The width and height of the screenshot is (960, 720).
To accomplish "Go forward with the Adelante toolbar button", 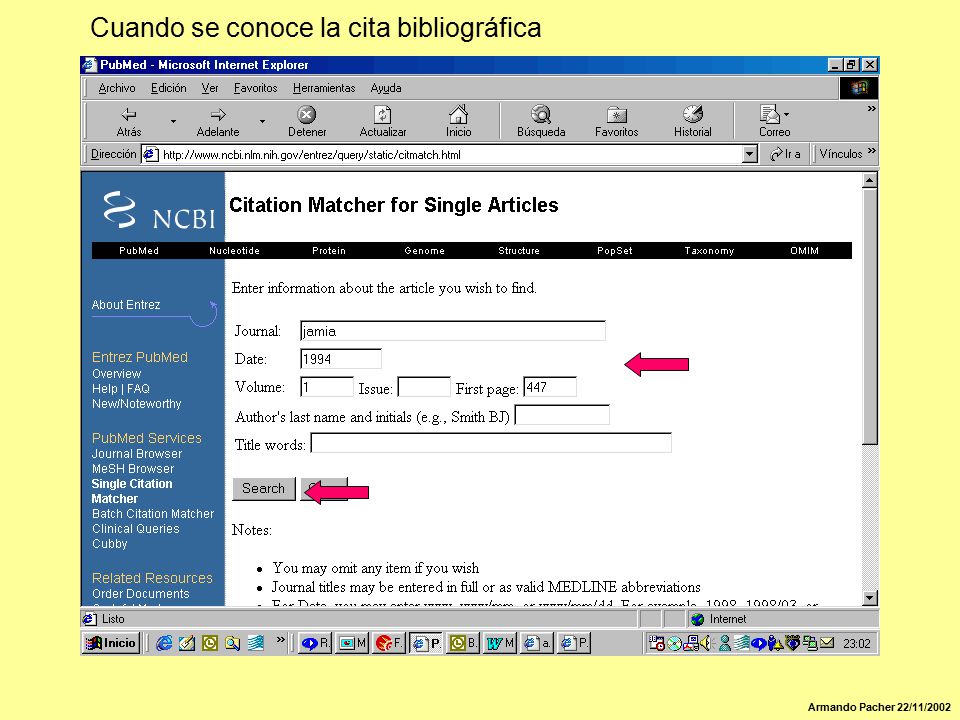I will pos(218,121).
